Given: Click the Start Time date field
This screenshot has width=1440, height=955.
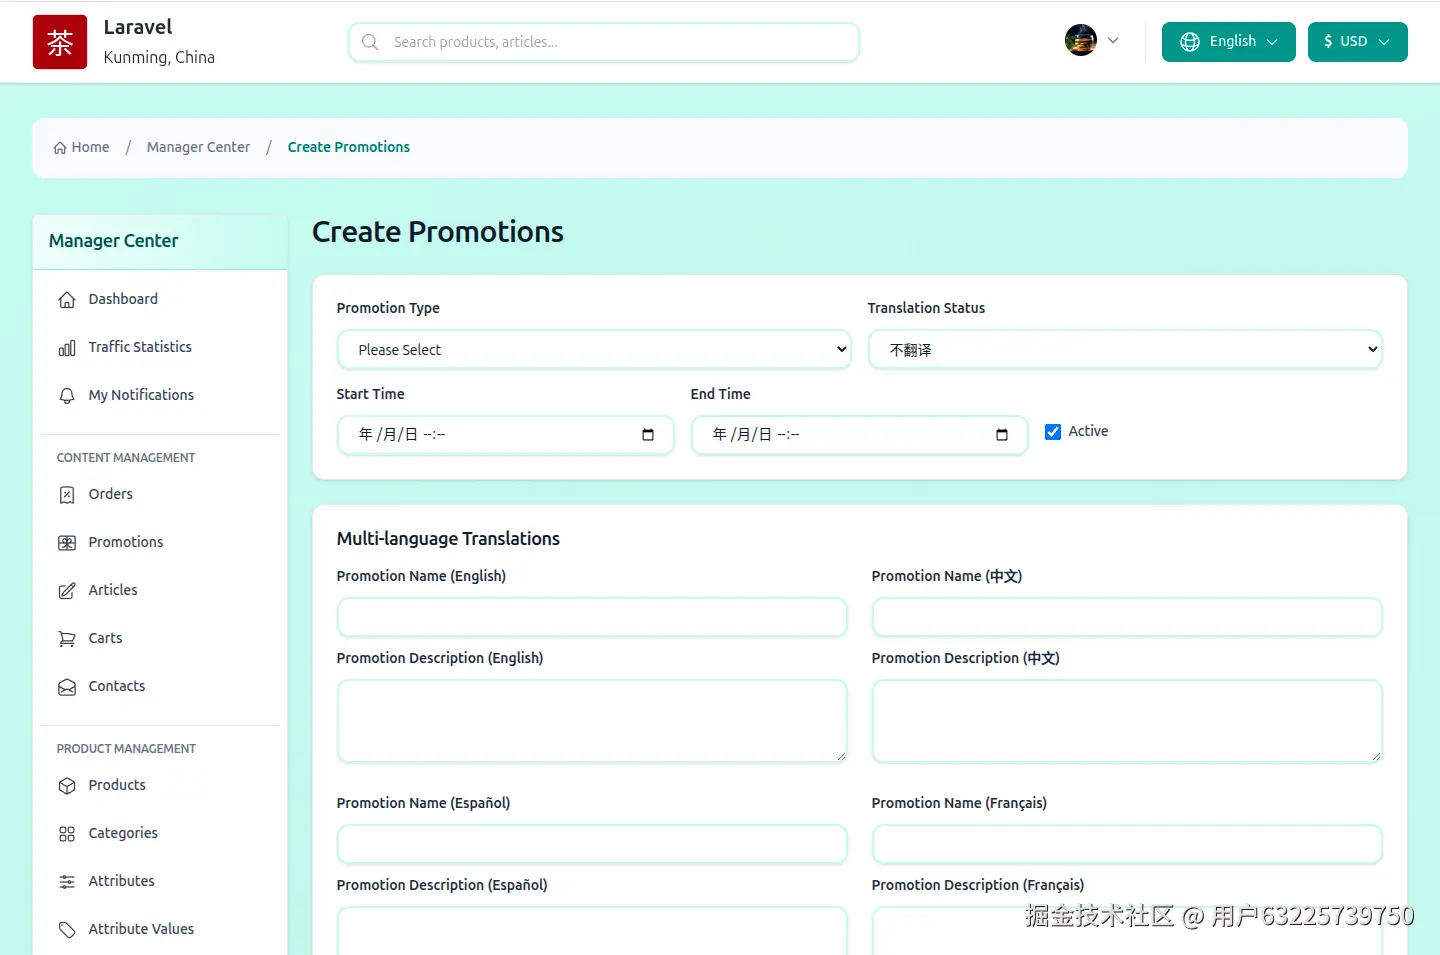Looking at the screenshot, I should [x=506, y=435].
